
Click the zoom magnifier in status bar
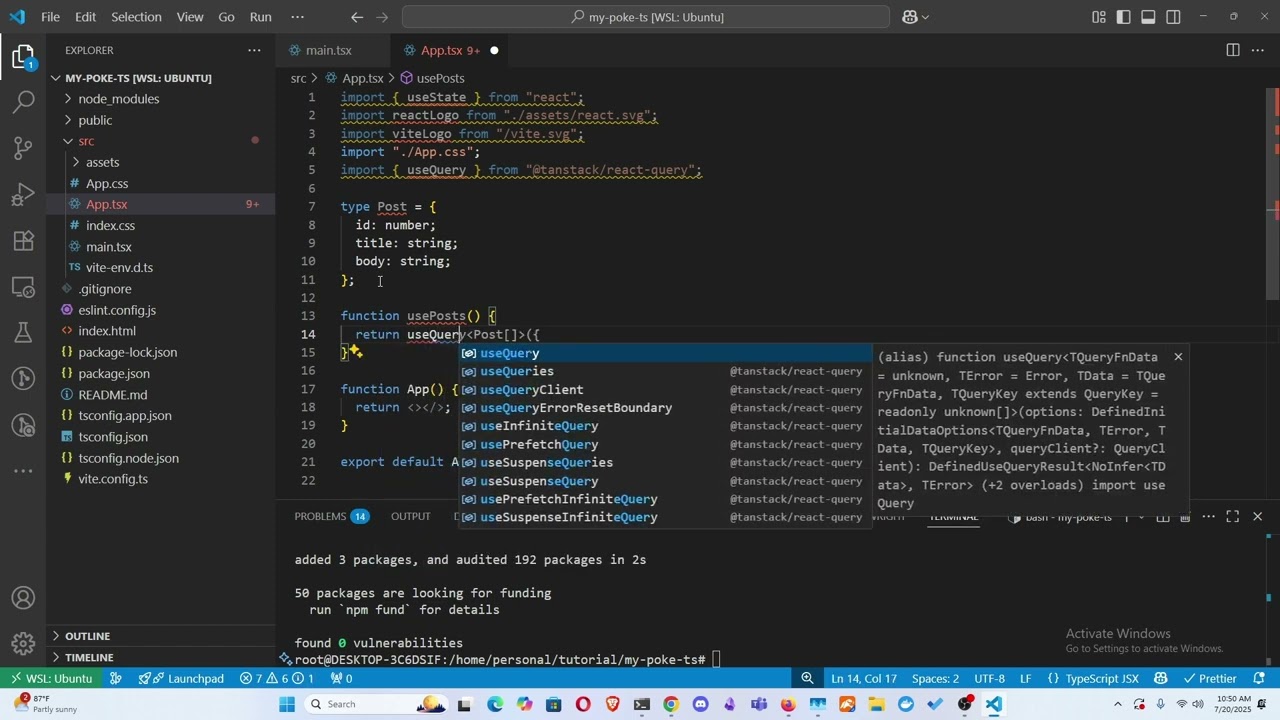click(807, 678)
